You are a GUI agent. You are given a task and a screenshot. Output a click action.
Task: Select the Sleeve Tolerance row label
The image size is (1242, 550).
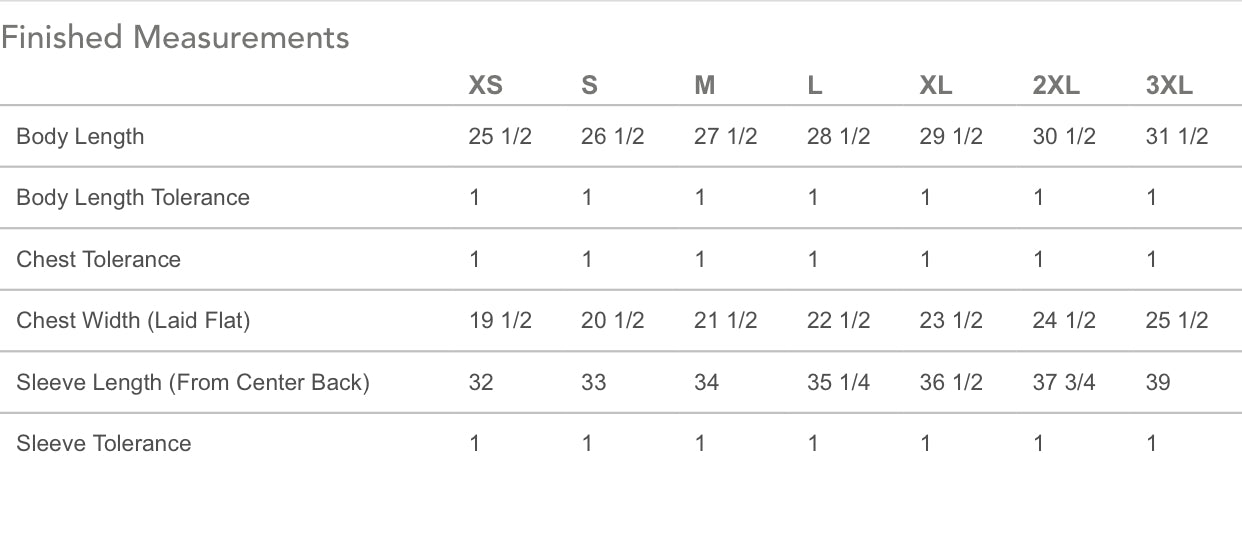pos(103,443)
